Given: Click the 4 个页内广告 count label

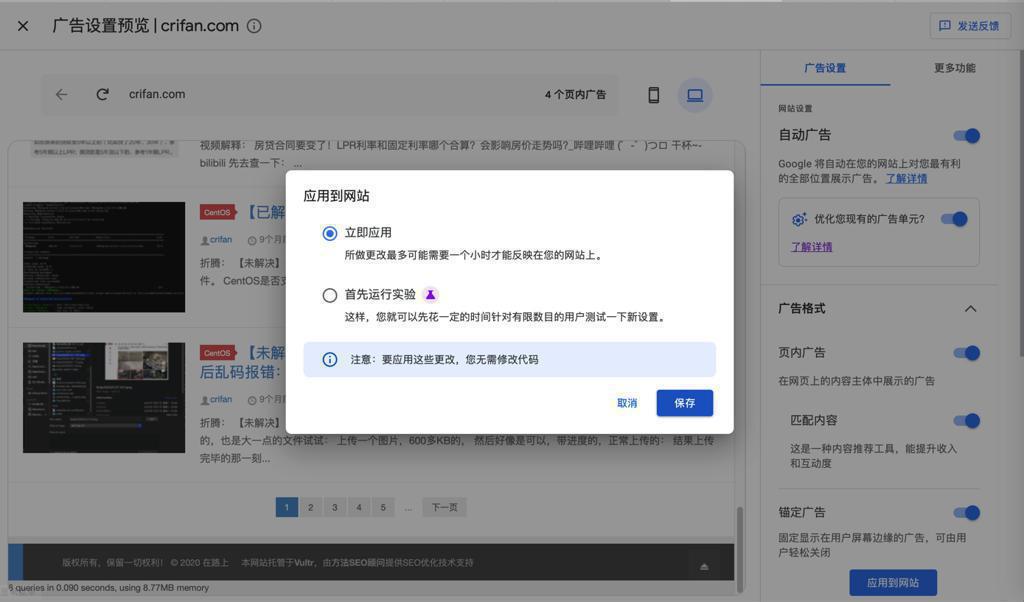Looking at the screenshot, I should click(x=575, y=95).
